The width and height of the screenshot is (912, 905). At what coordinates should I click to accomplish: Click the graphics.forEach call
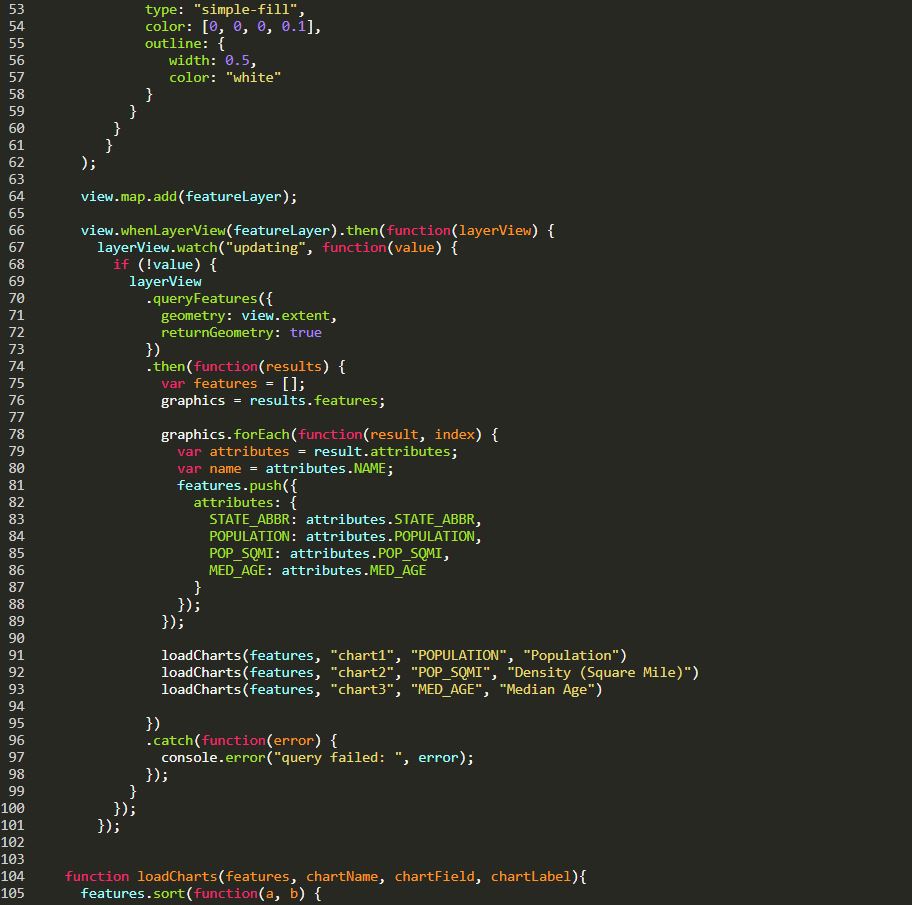click(x=225, y=435)
